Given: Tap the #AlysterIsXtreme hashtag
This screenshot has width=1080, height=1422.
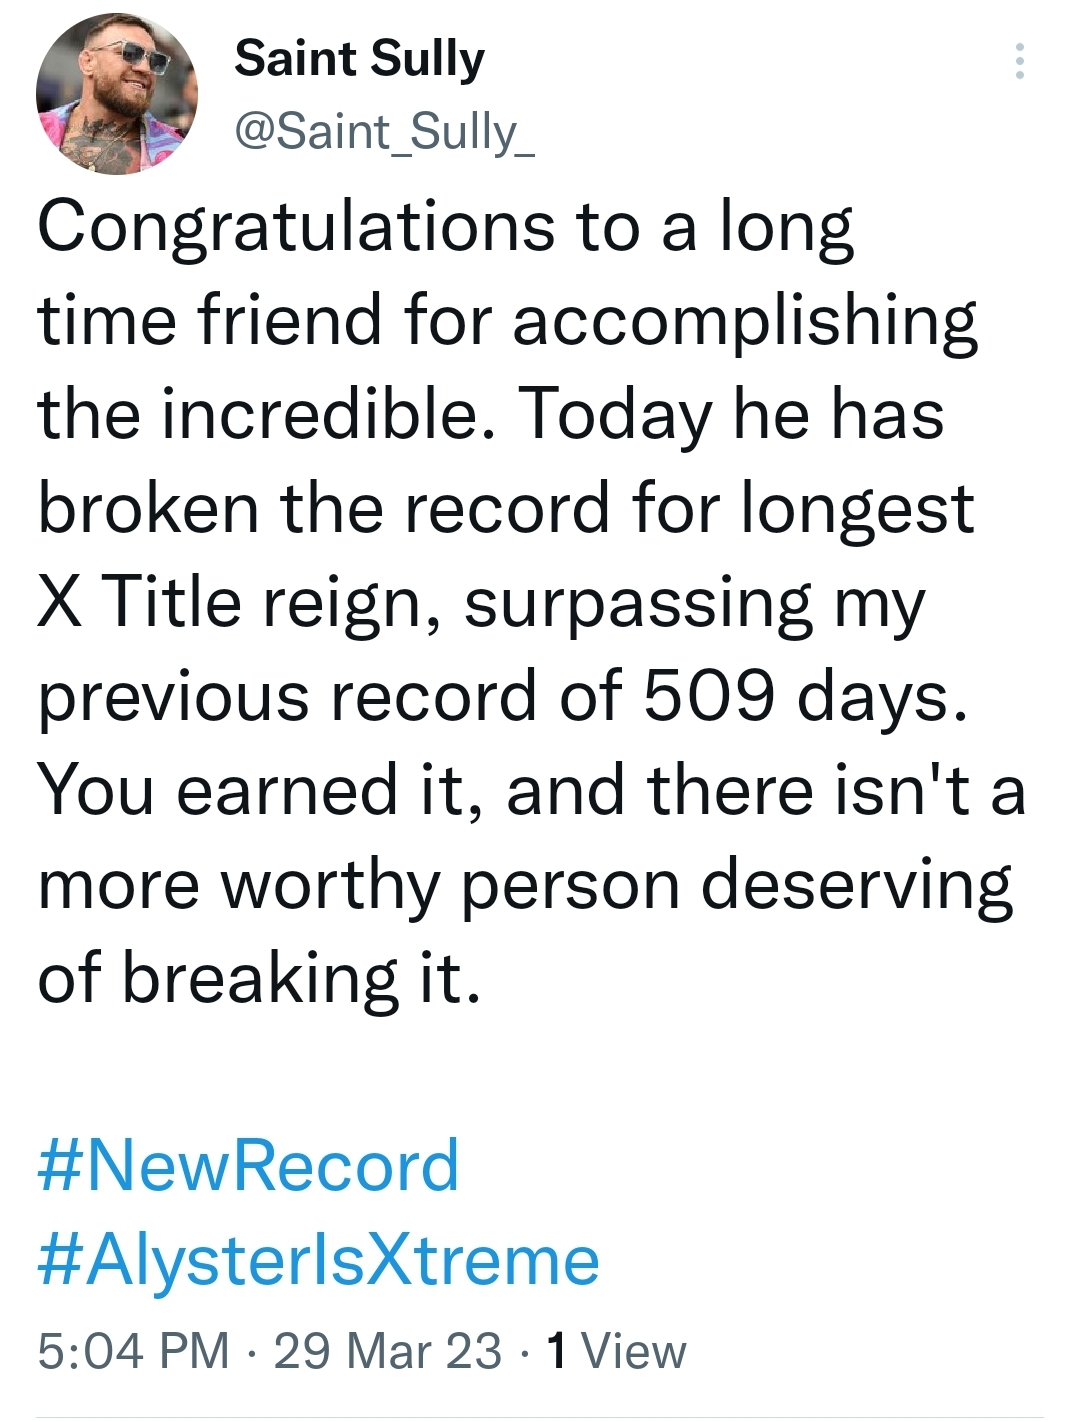Looking at the screenshot, I should click(x=318, y=1260).
